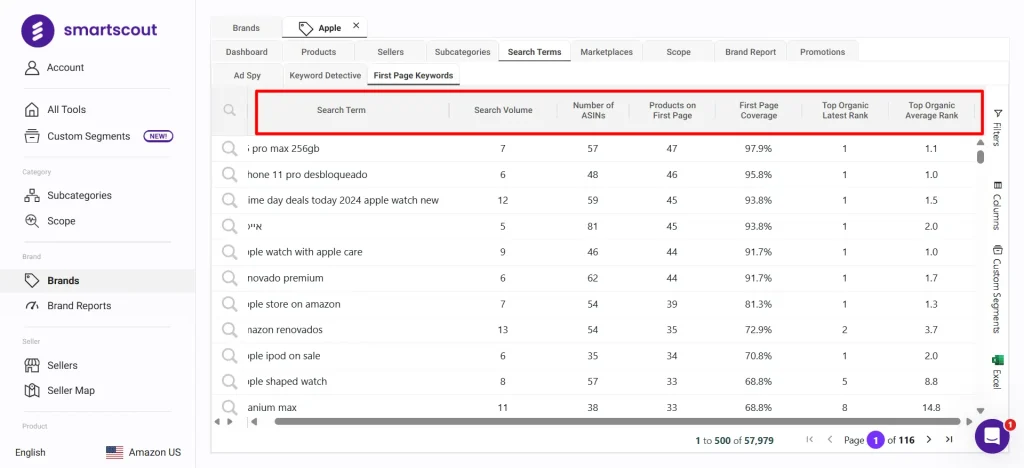Click magnifier for 'amazon renovados' row
Screen dimensions: 1024x468
(229, 330)
